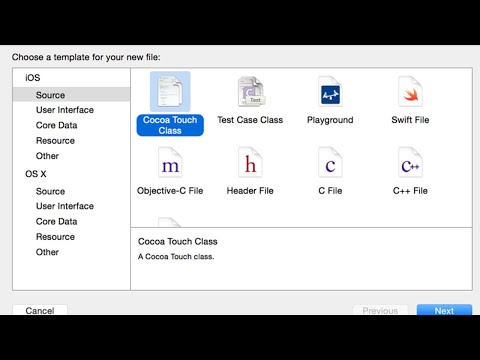This screenshot has height=360, width=480.
Task: Select the Cocoa Touch Class template icon
Action: [170, 91]
